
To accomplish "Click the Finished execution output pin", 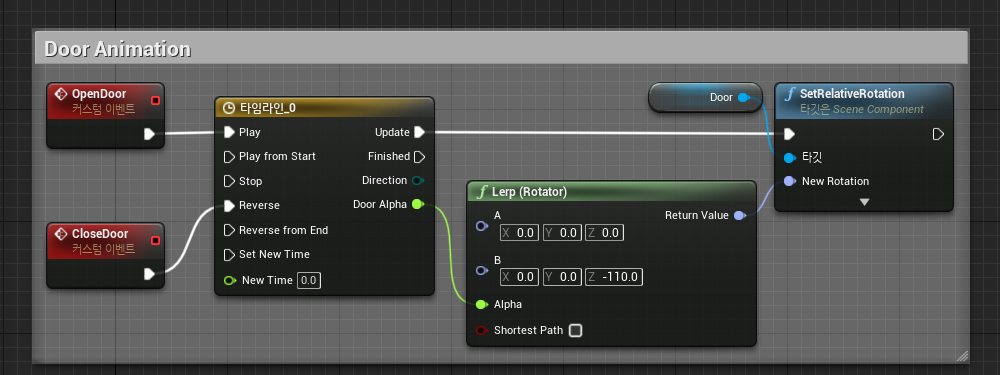I will click(x=419, y=156).
